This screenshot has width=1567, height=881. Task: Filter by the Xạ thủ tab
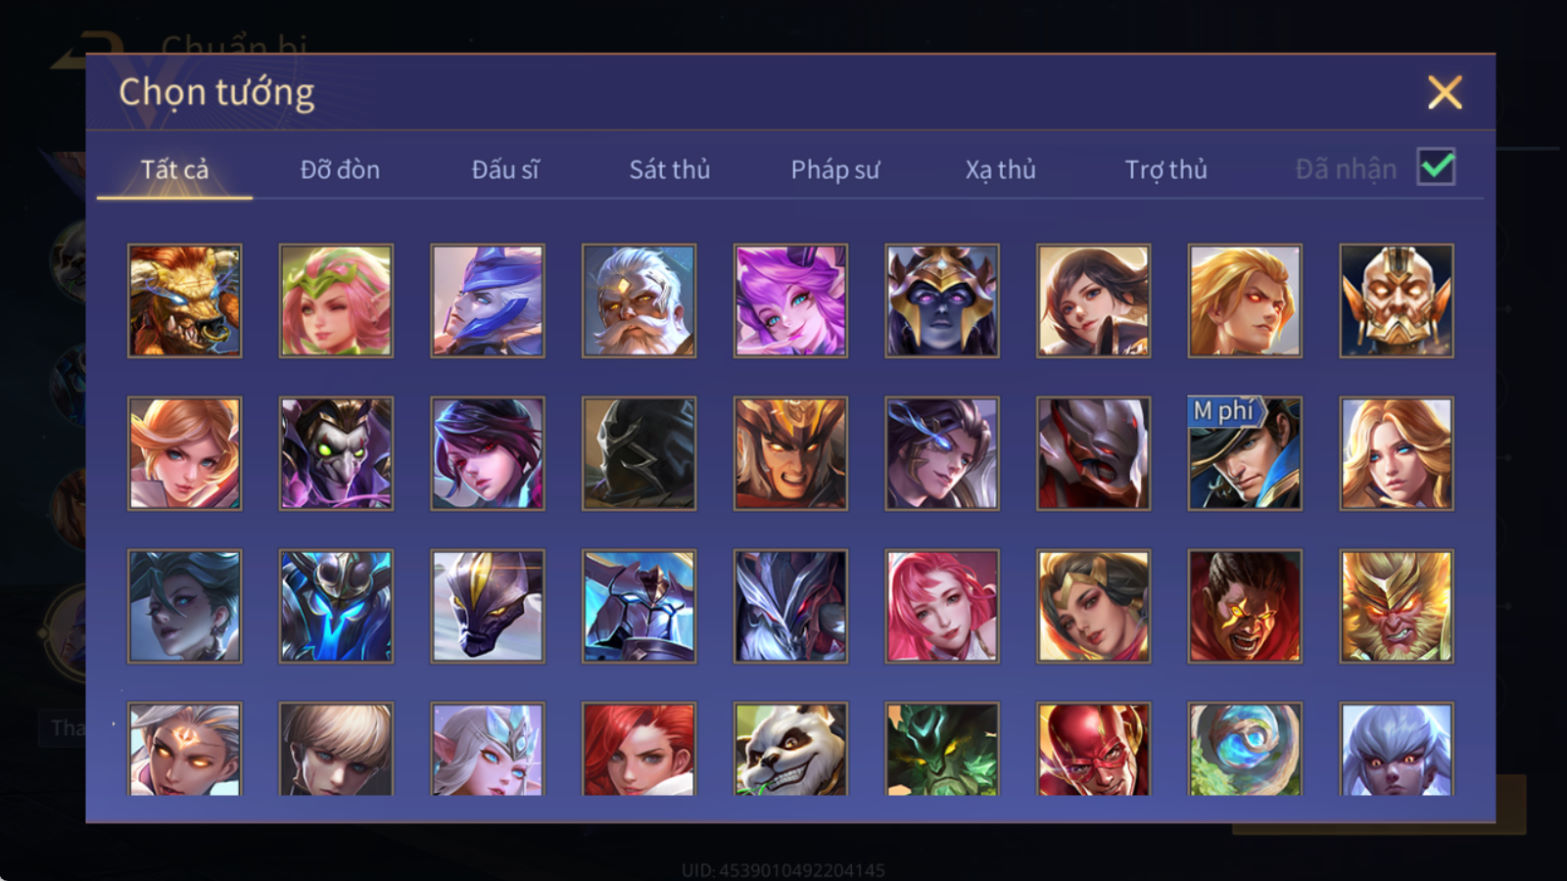pos(1000,170)
